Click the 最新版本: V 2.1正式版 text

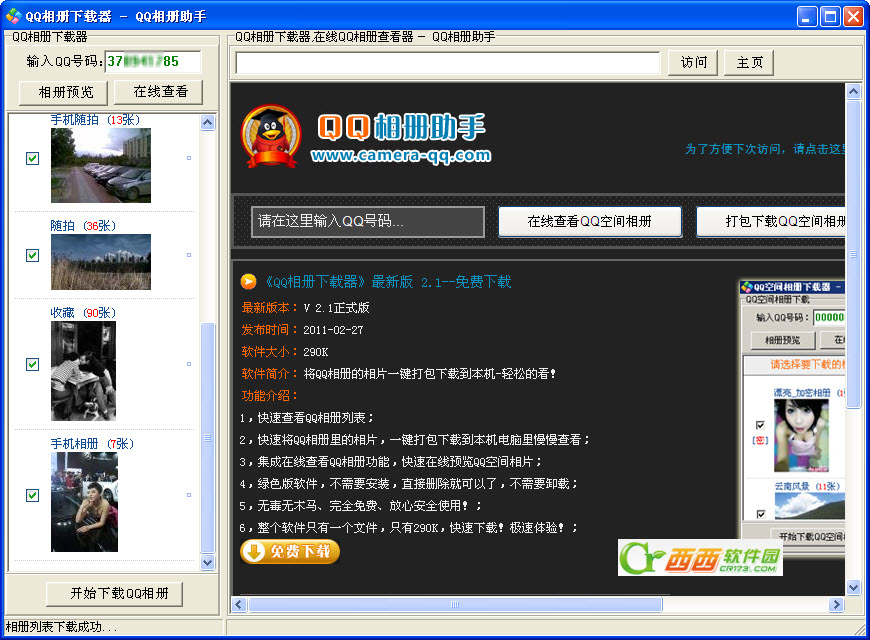pyautogui.click(x=305, y=308)
